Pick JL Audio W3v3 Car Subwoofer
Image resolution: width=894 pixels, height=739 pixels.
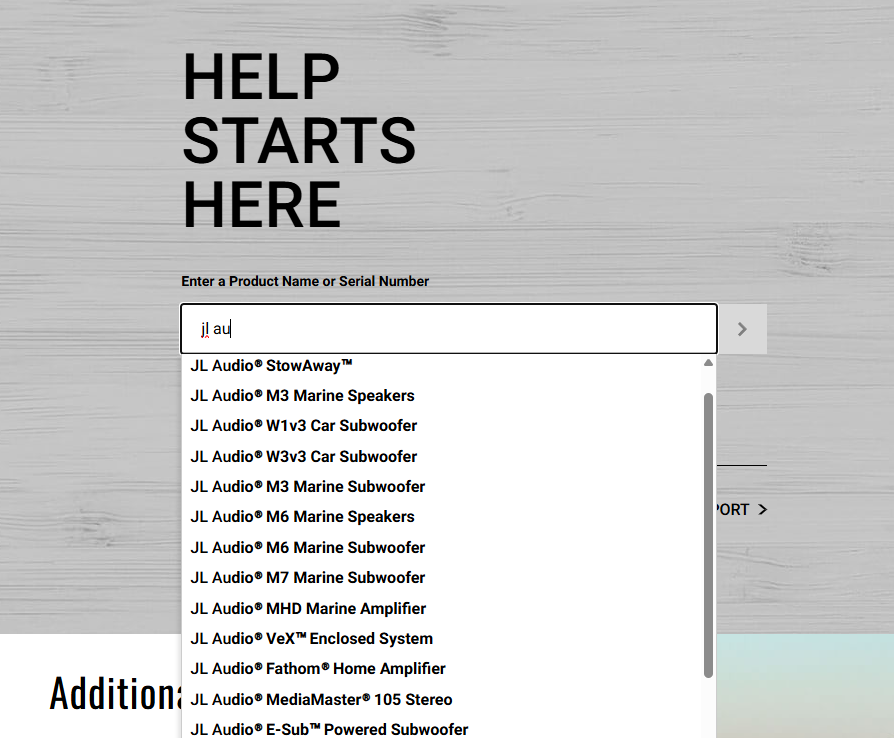click(303, 457)
